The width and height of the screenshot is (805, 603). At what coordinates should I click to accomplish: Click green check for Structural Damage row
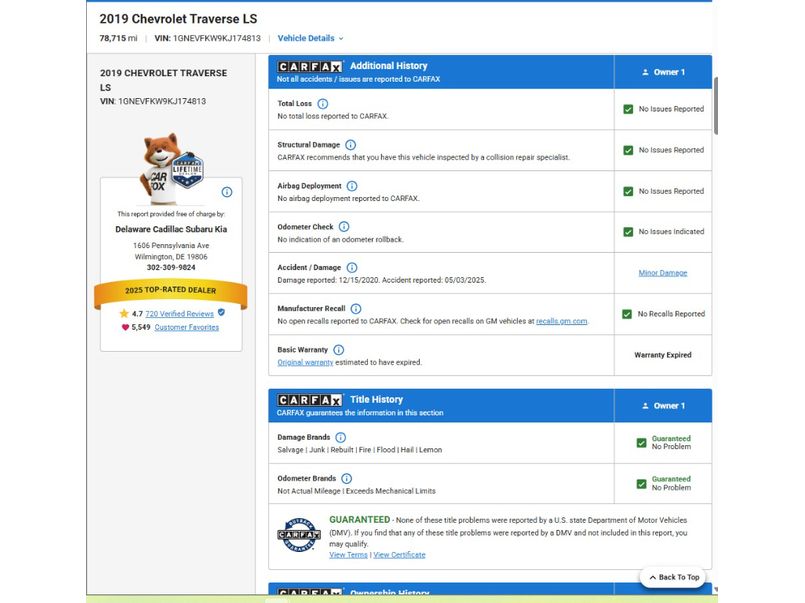tap(628, 150)
